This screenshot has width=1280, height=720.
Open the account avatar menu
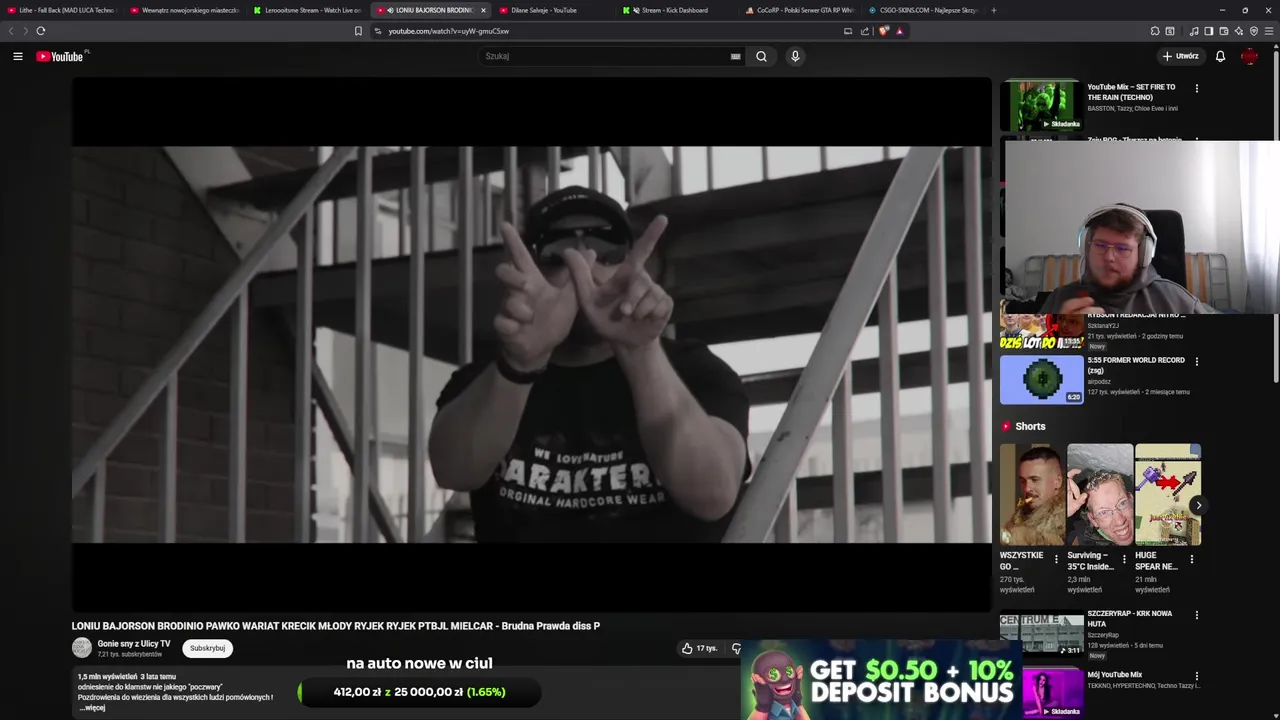pyautogui.click(x=1249, y=56)
